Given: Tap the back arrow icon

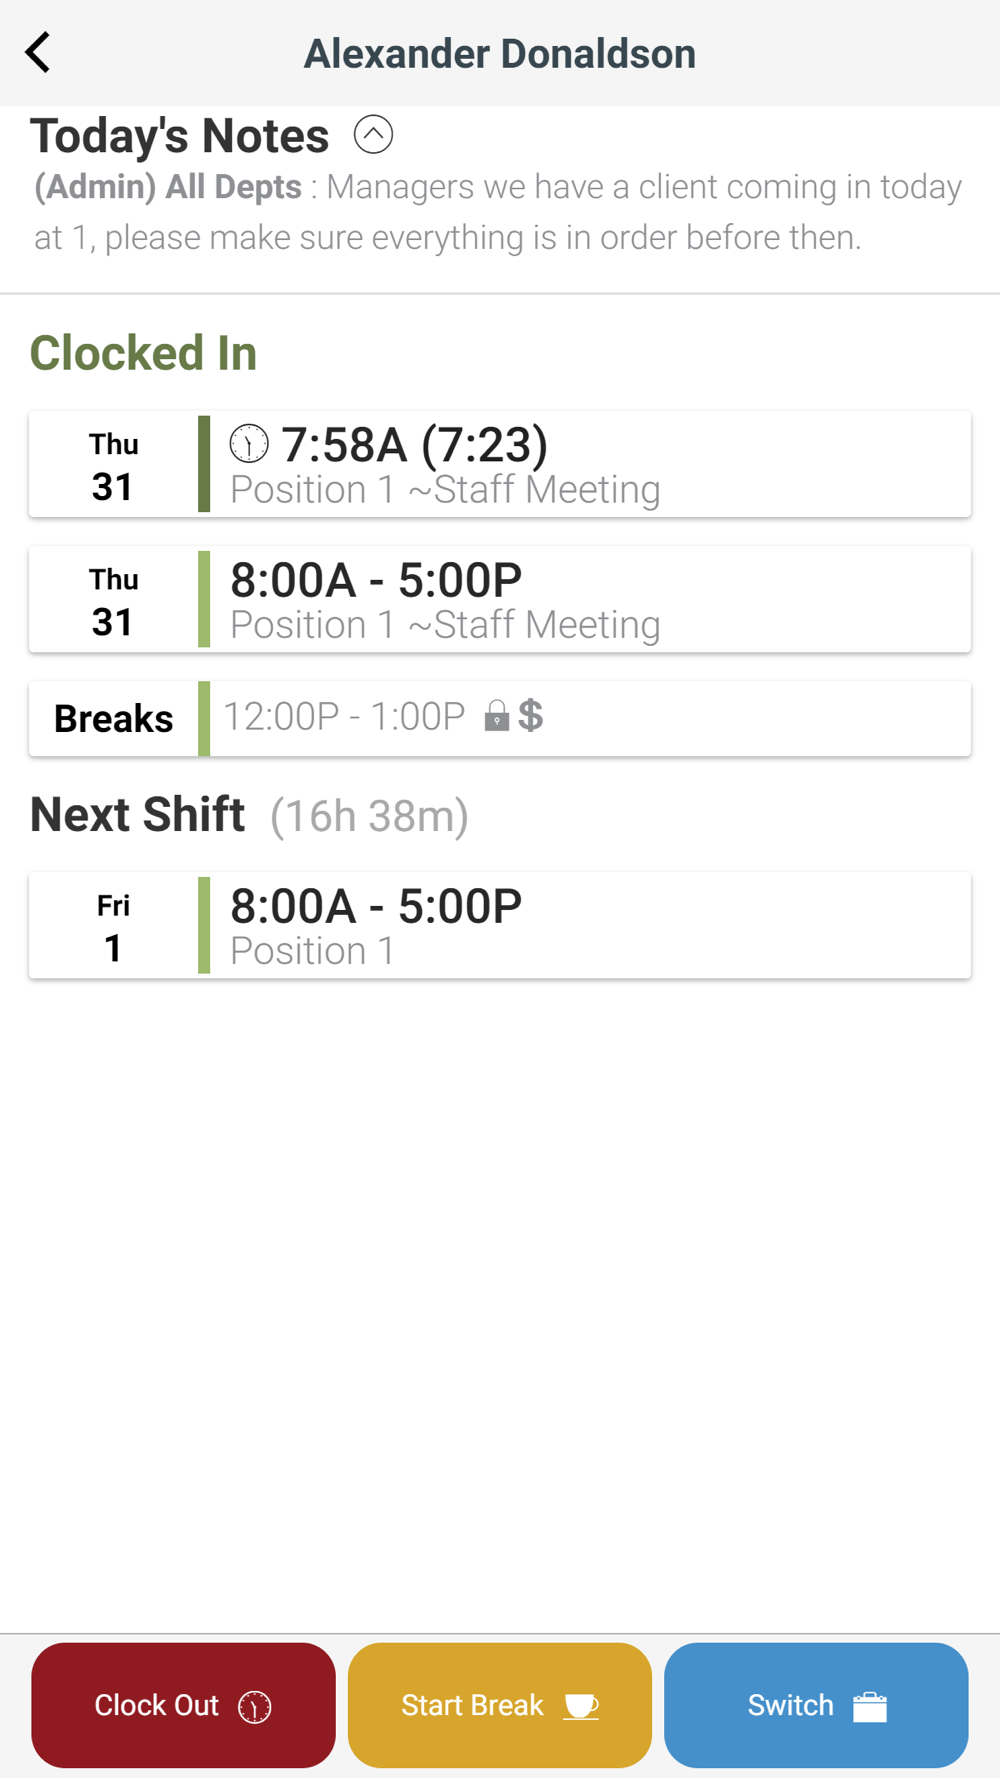Looking at the screenshot, I should [x=38, y=53].
